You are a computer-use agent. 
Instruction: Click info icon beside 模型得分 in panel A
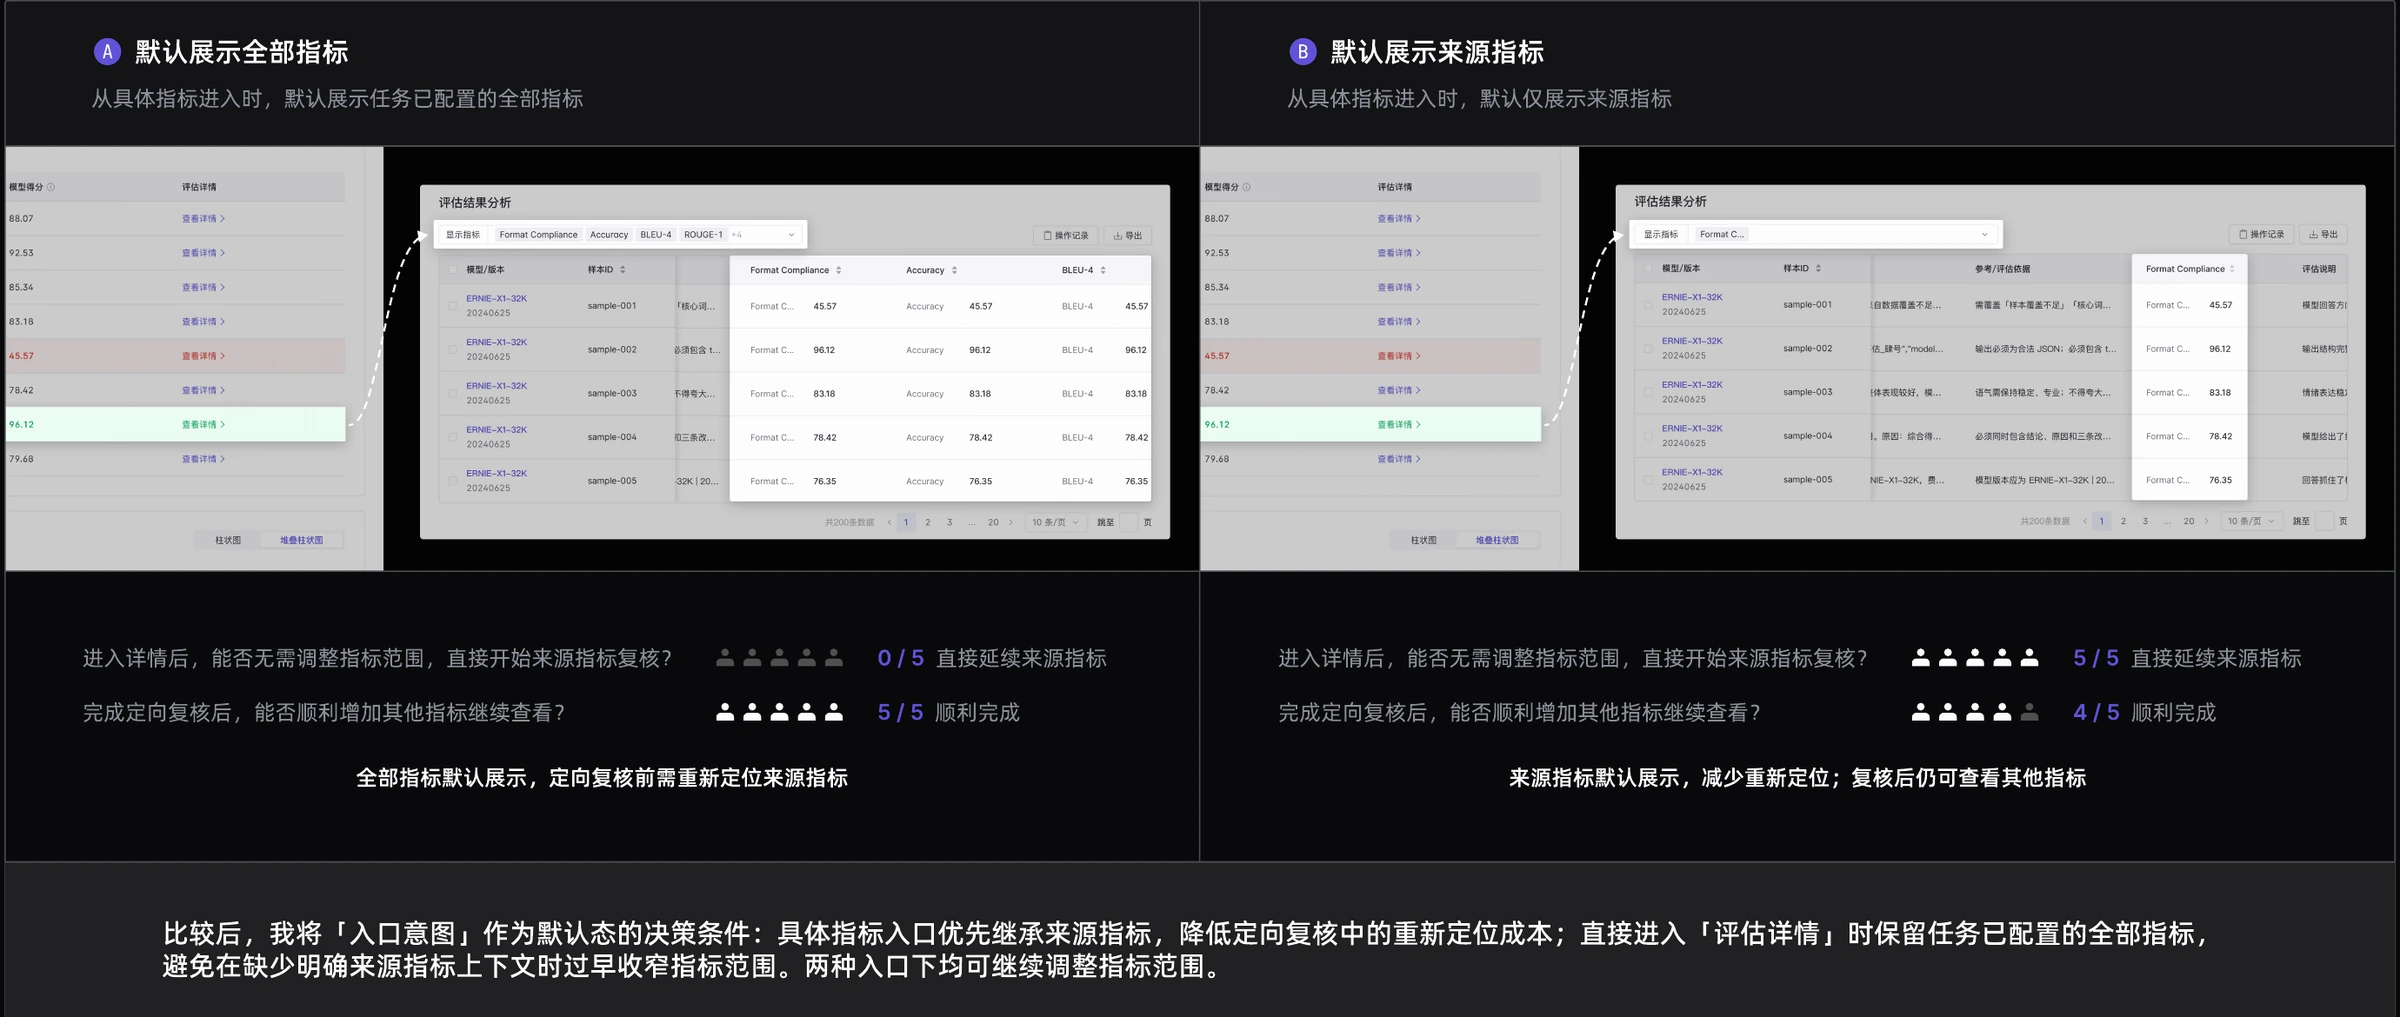point(51,187)
